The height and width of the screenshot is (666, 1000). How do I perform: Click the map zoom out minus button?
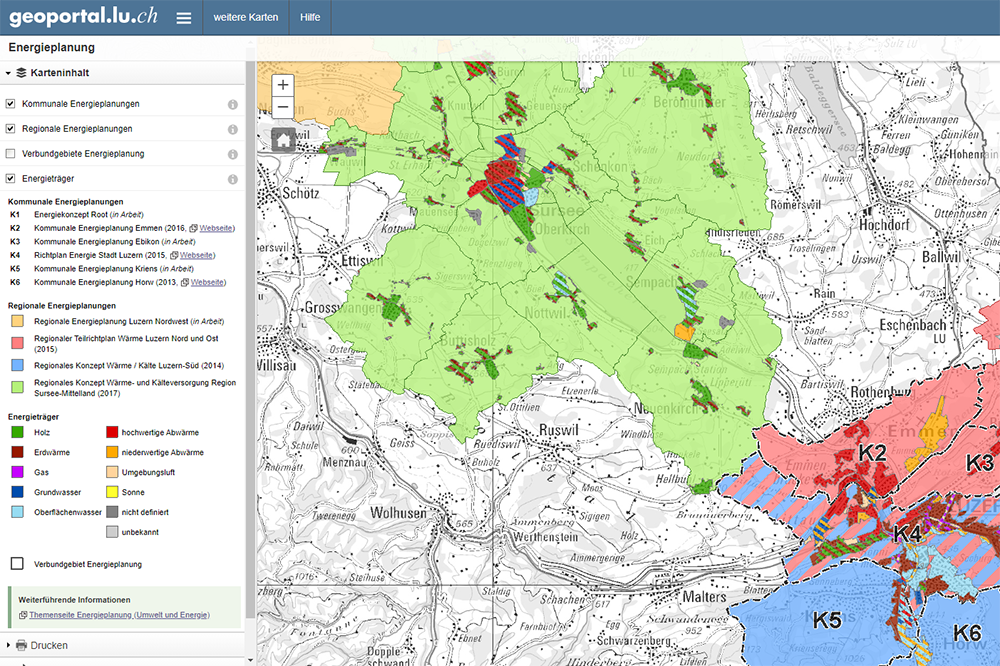[283, 108]
